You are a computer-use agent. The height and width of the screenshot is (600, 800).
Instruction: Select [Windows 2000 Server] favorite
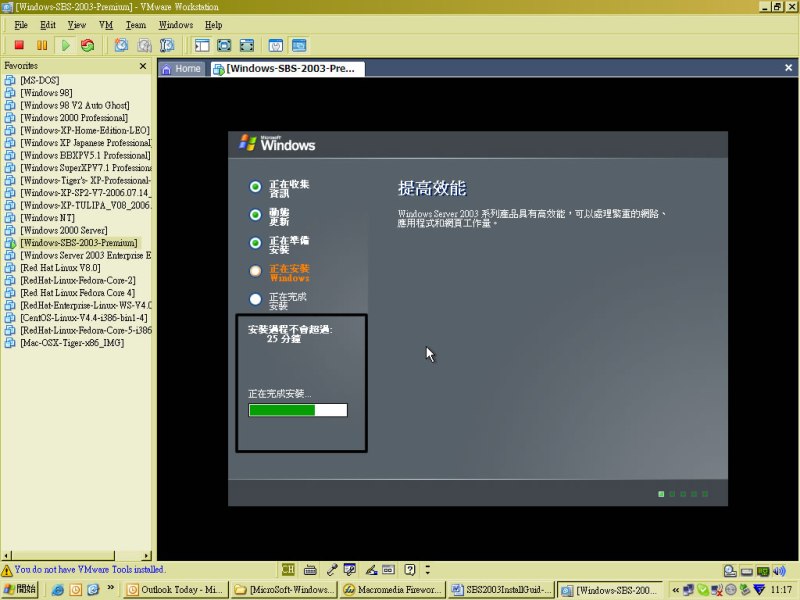coord(63,230)
